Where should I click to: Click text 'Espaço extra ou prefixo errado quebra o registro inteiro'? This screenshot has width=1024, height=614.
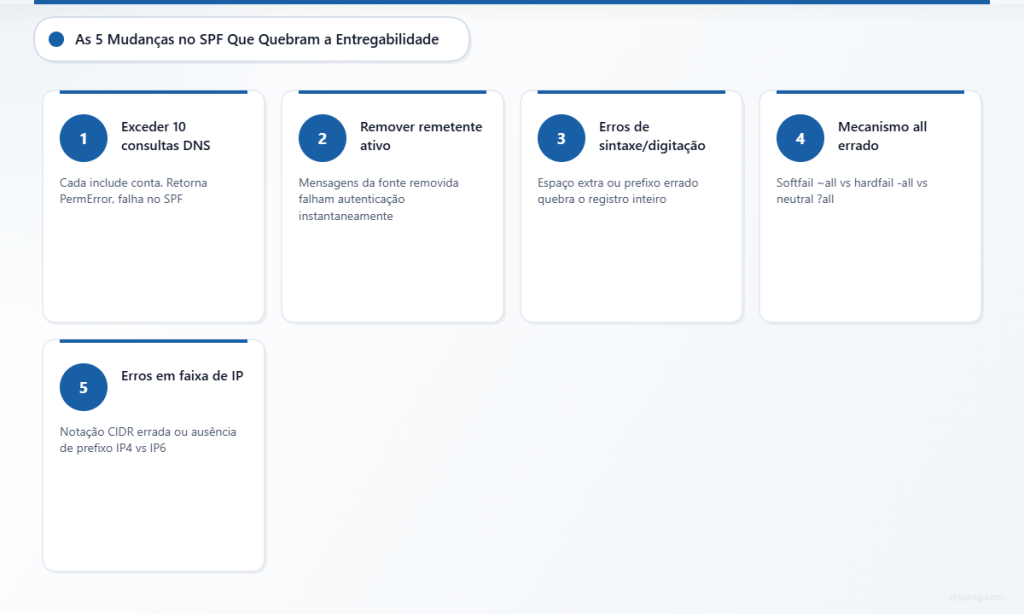[x=618, y=191]
